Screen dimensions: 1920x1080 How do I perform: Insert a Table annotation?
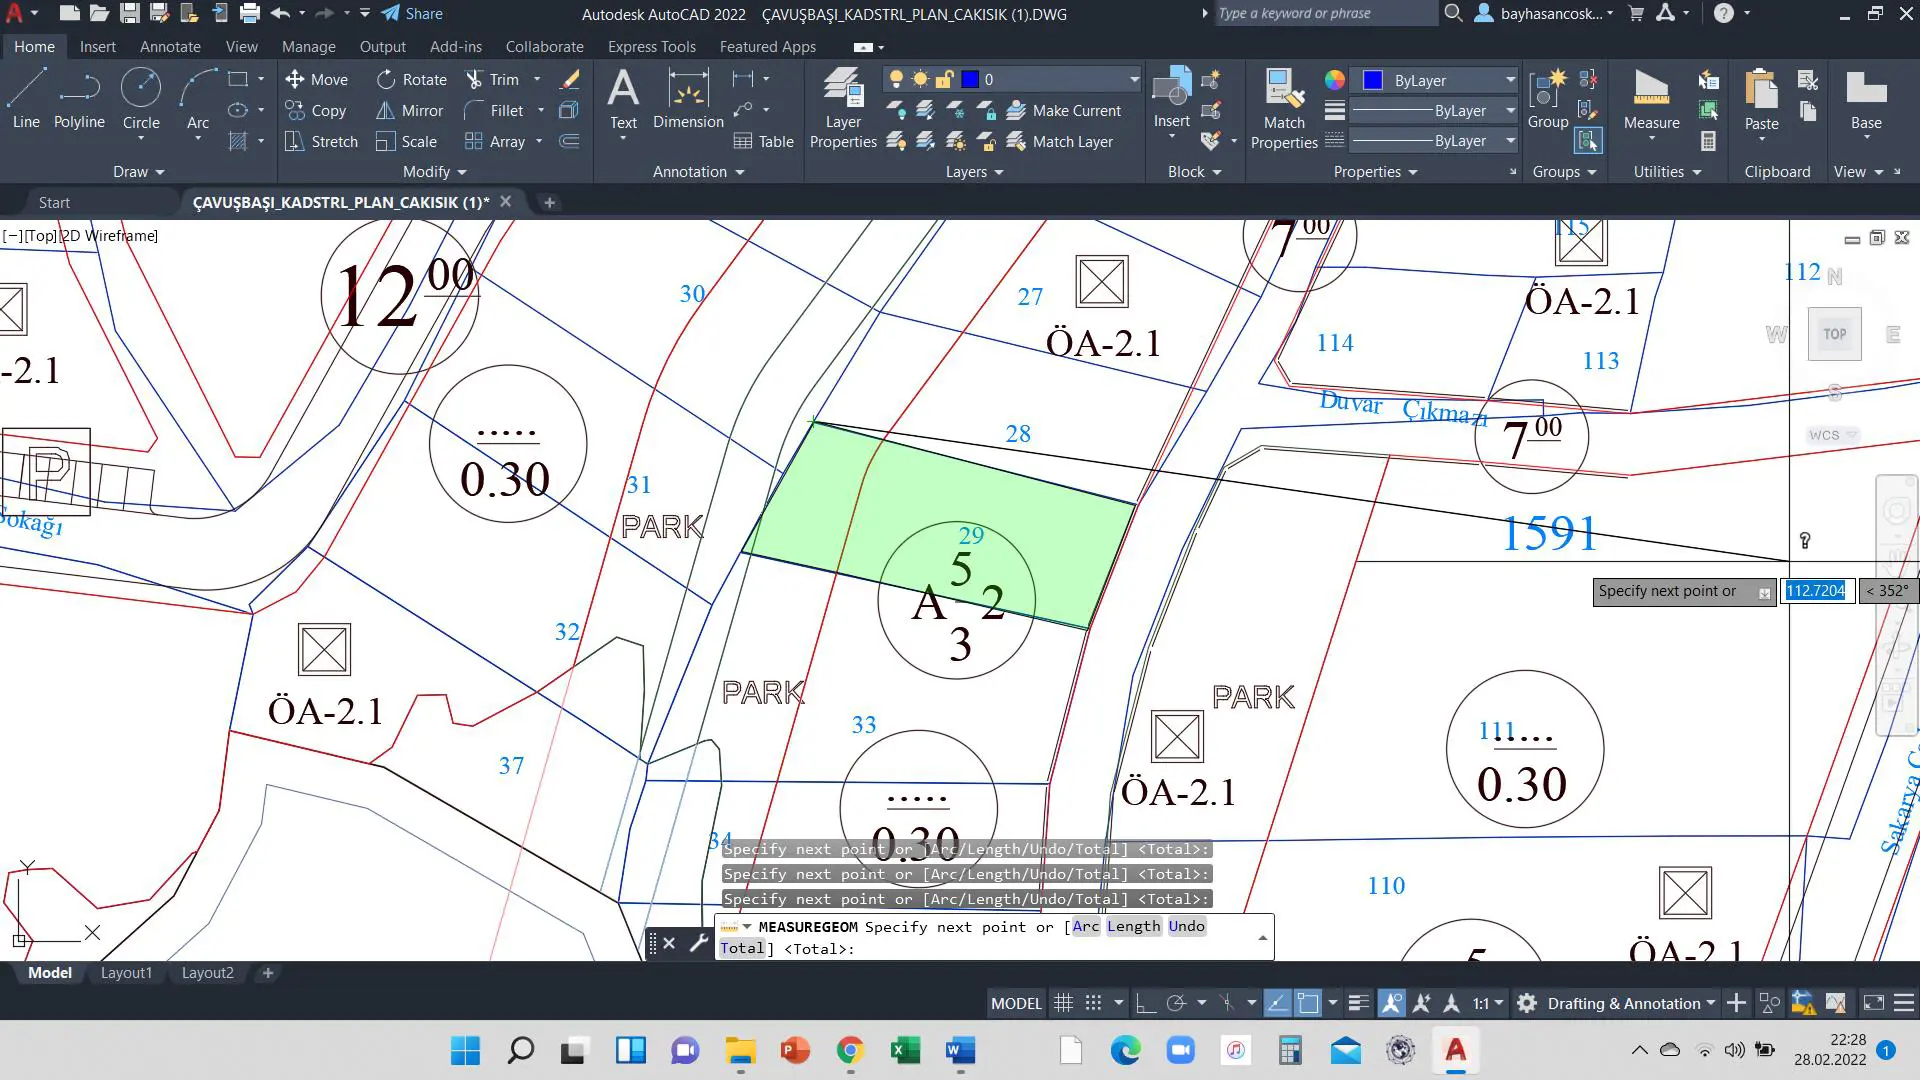tap(763, 141)
